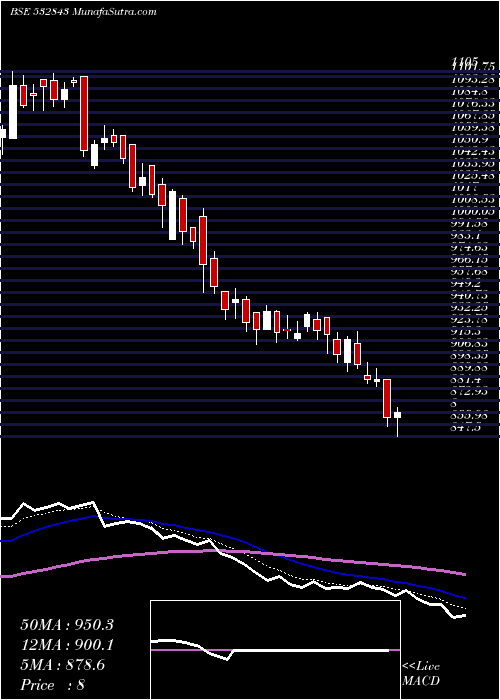Click the 847.5 price axis label
The width and height of the screenshot is (500, 700).
coord(467,428)
